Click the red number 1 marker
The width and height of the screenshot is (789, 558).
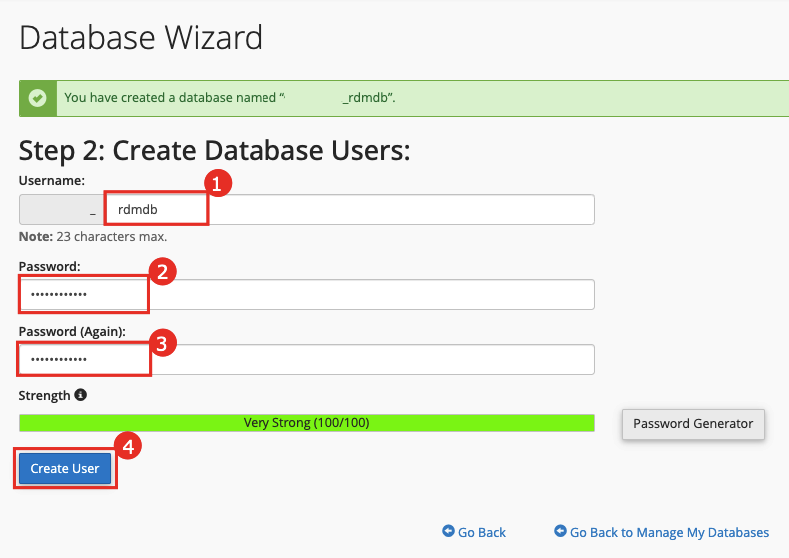[218, 183]
